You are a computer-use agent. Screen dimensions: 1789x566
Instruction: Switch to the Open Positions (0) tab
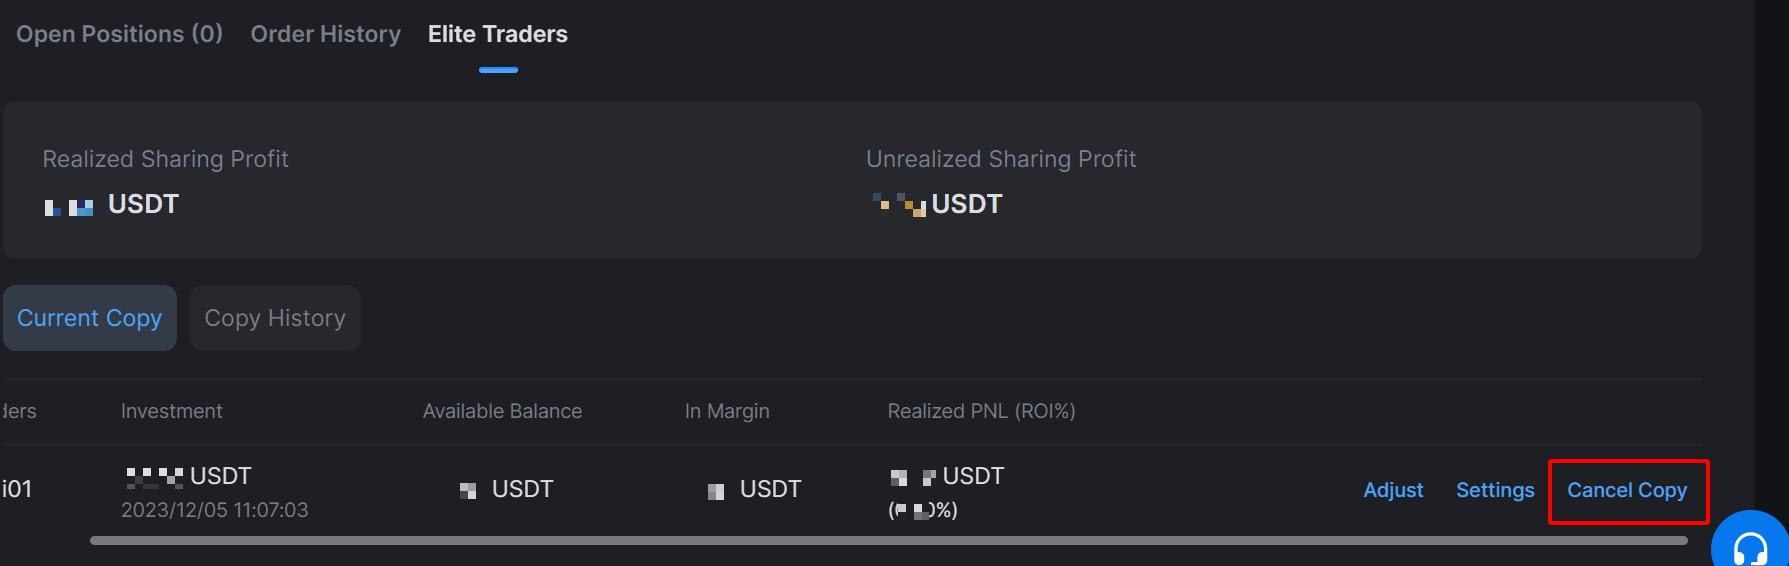119,34
